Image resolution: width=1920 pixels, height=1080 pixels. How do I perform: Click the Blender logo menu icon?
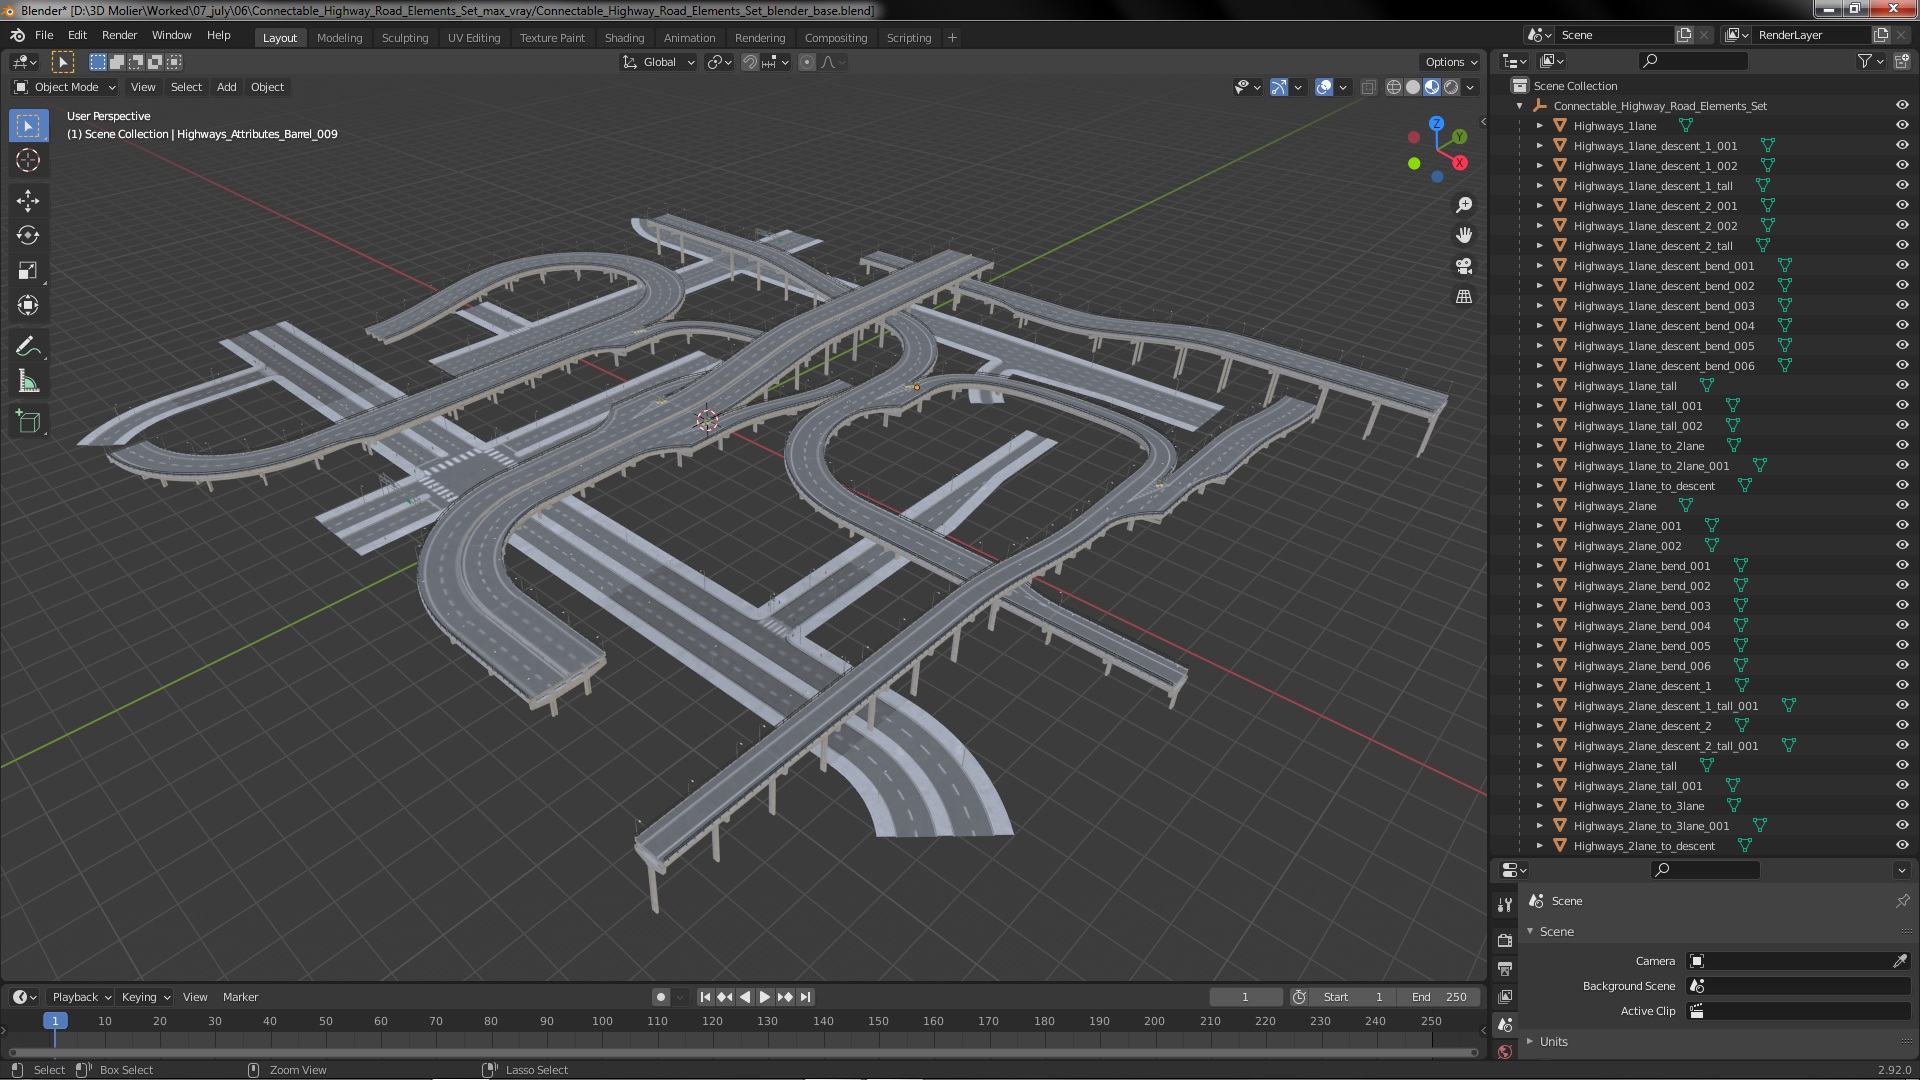click(x=18, y=35)
